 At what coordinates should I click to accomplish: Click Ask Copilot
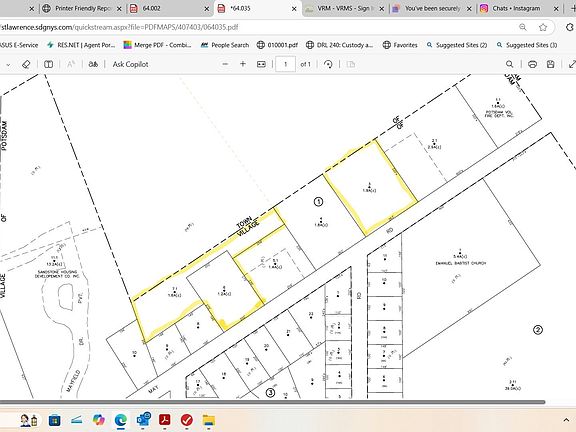130,64
